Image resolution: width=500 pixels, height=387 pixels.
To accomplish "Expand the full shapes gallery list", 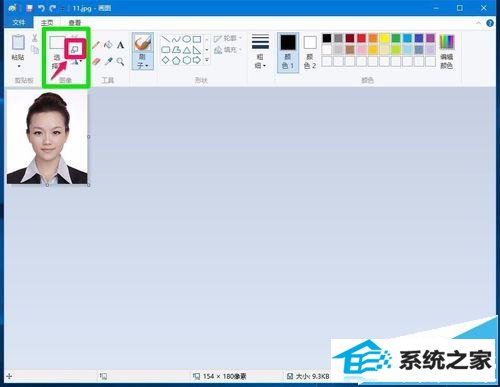I will tap(207, 60).
